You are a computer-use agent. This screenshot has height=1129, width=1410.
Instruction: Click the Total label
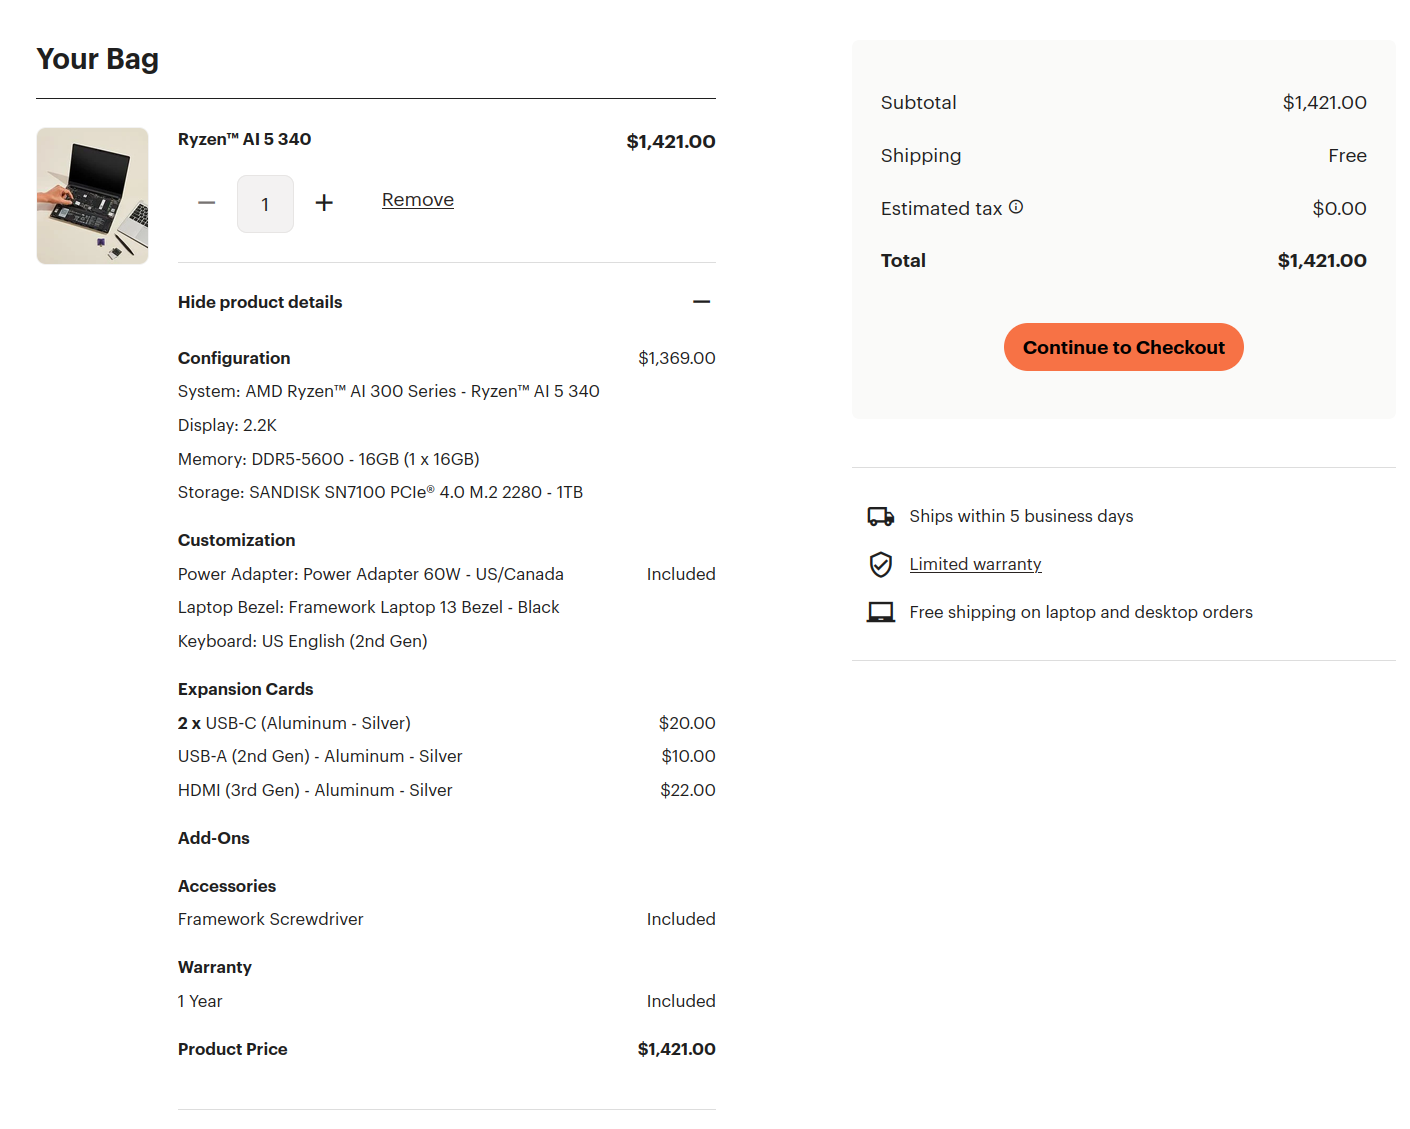[903, 260]
